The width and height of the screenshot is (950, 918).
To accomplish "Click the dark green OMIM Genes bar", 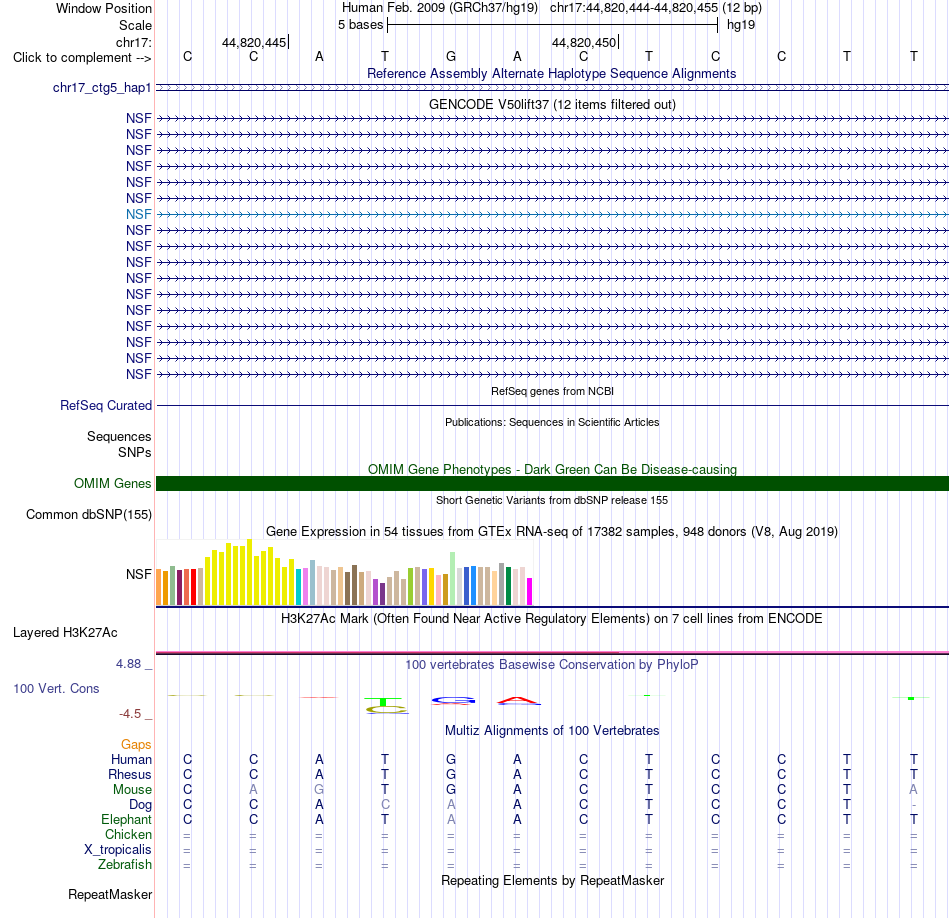I will [552, 484].
